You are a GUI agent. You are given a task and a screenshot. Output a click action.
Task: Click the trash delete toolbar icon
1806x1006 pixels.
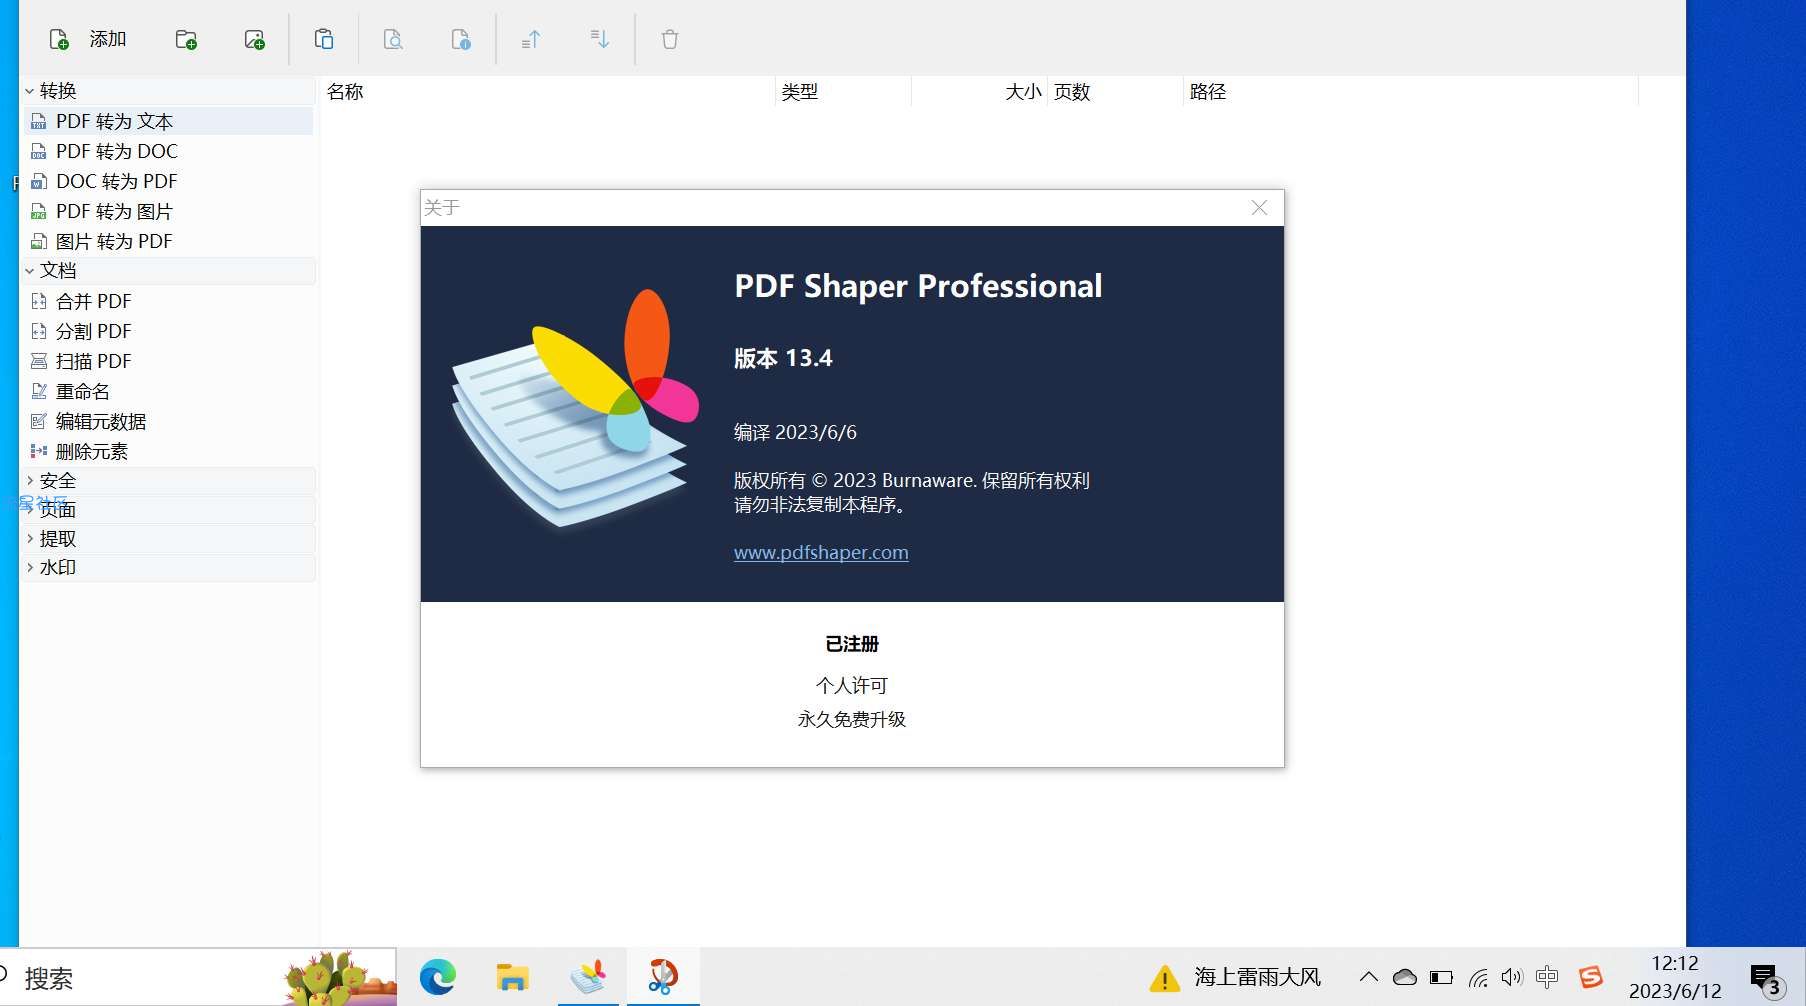(670, 39)
